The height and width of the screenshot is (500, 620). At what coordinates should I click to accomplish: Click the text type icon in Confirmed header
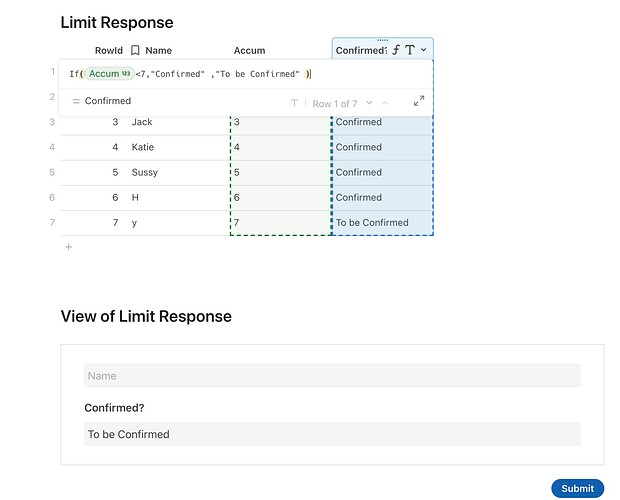click(x=410, y=50)
